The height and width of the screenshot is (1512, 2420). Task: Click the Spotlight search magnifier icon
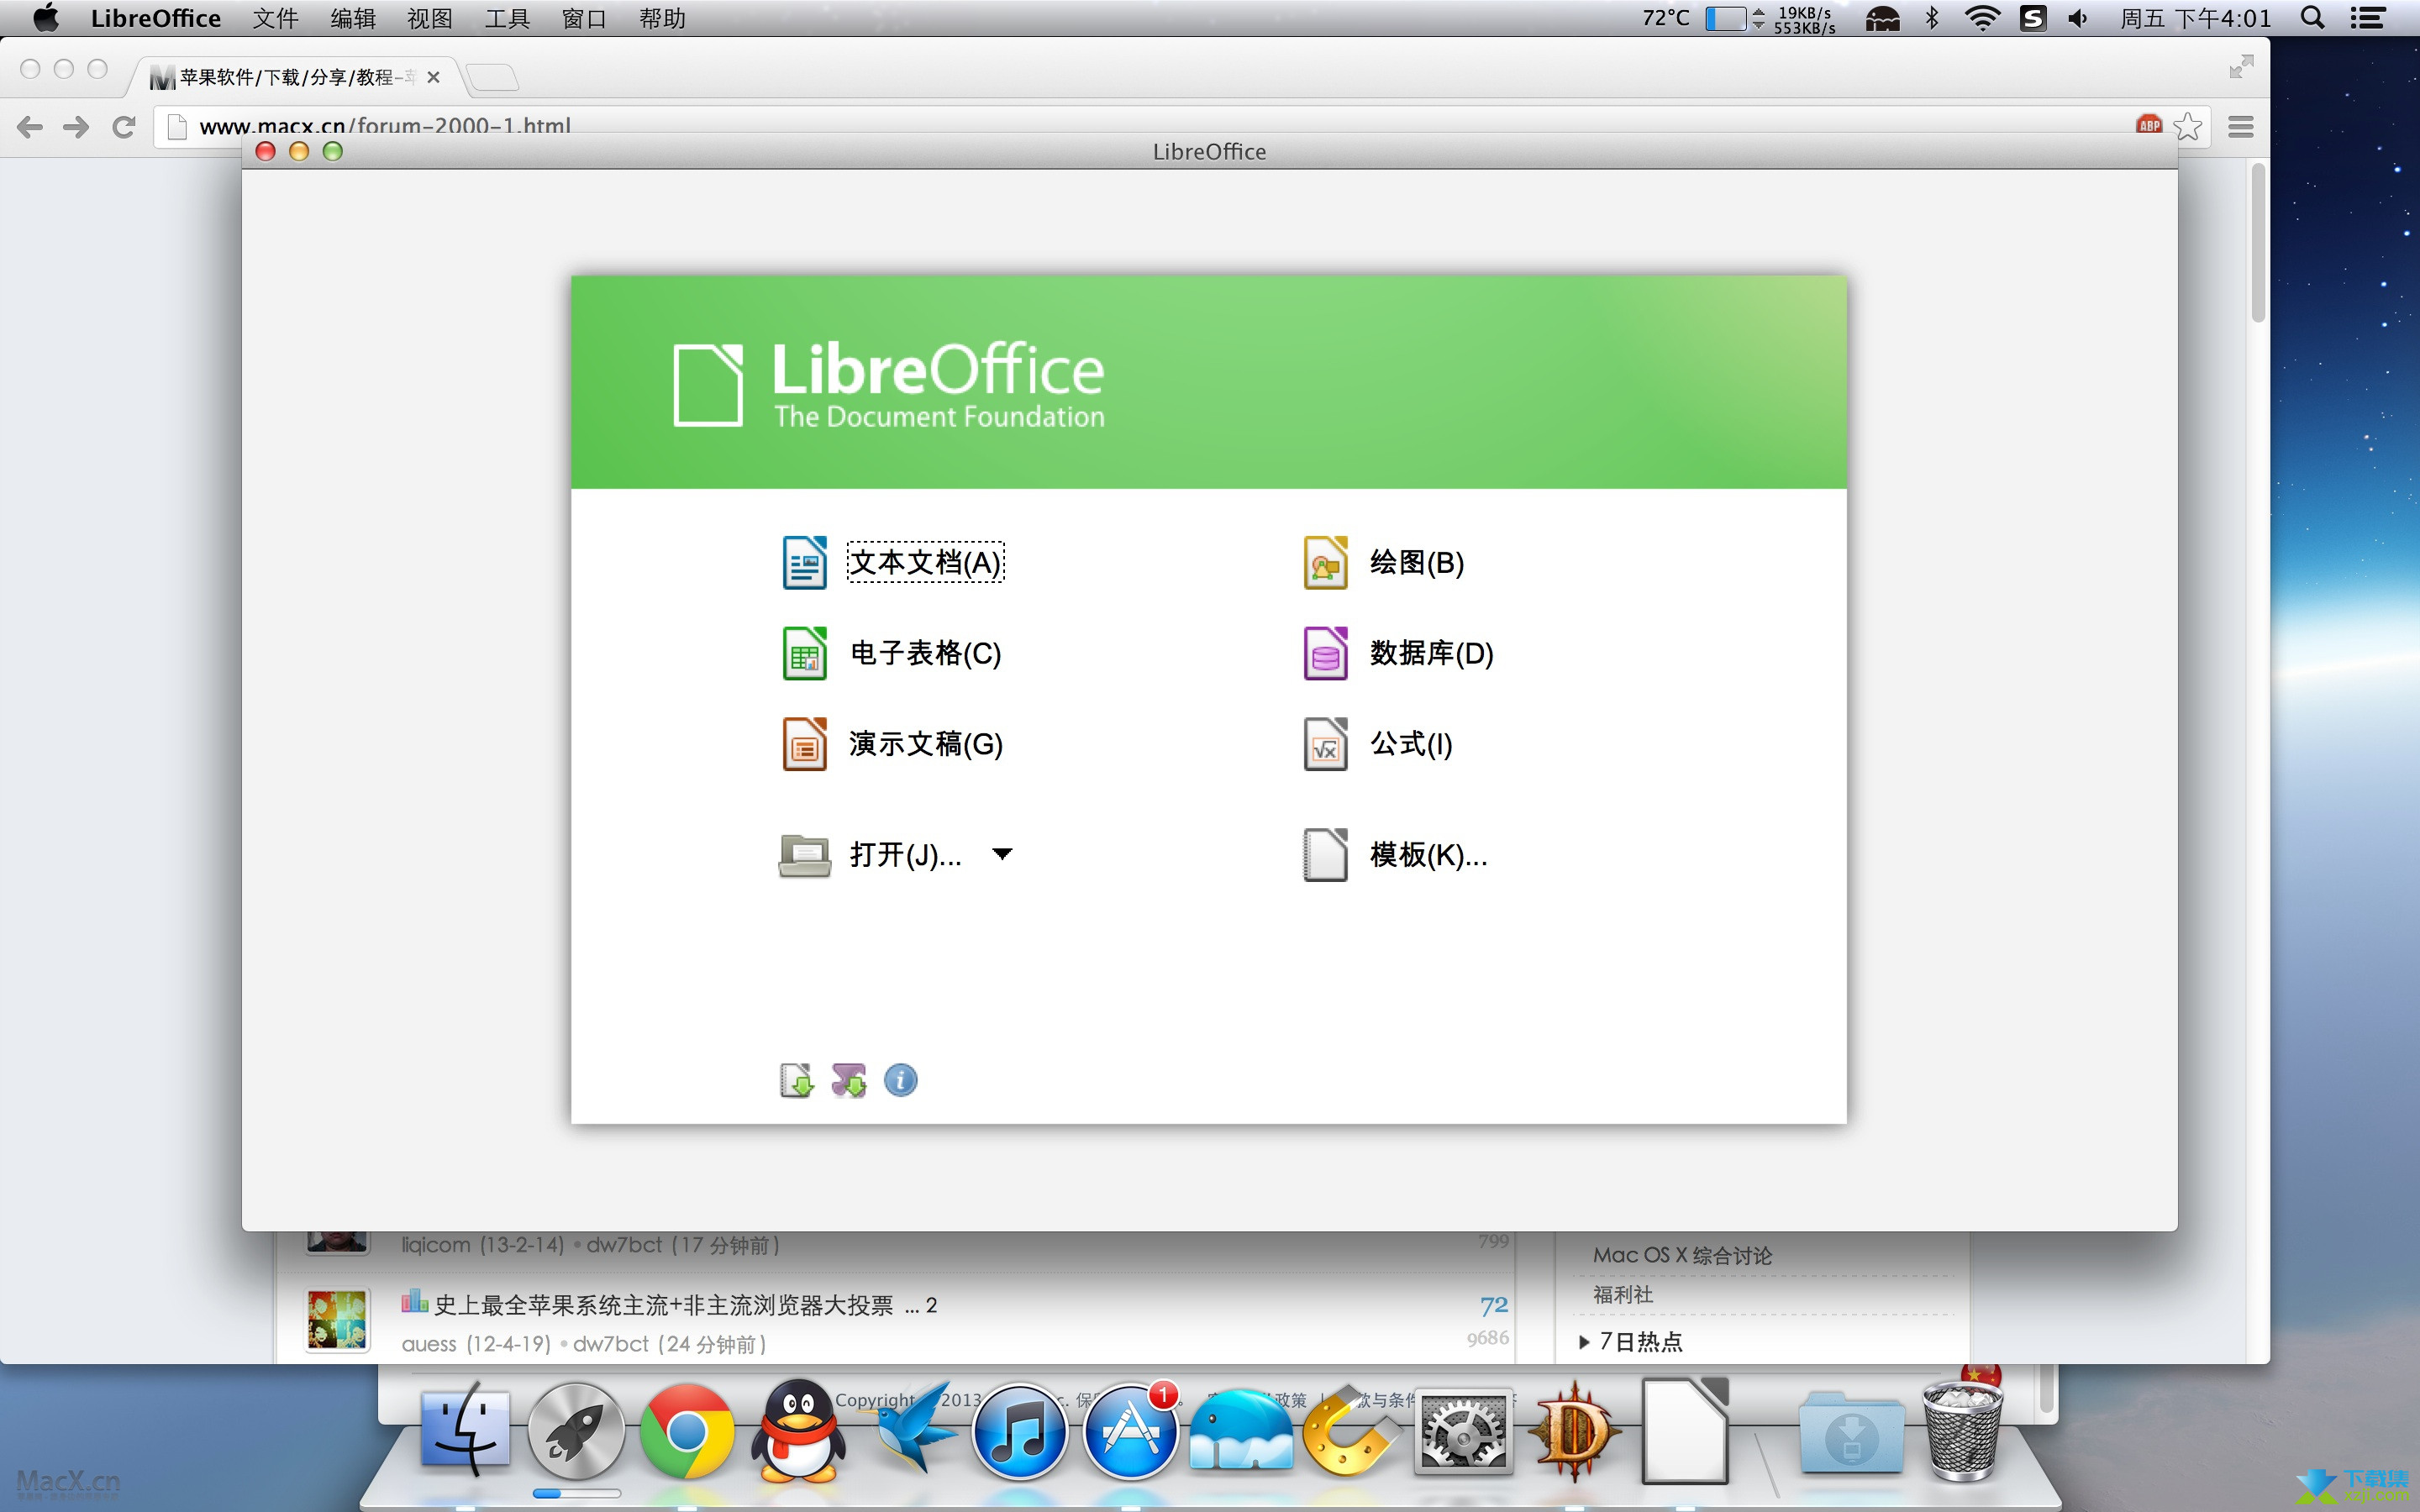click(2312, 18)
